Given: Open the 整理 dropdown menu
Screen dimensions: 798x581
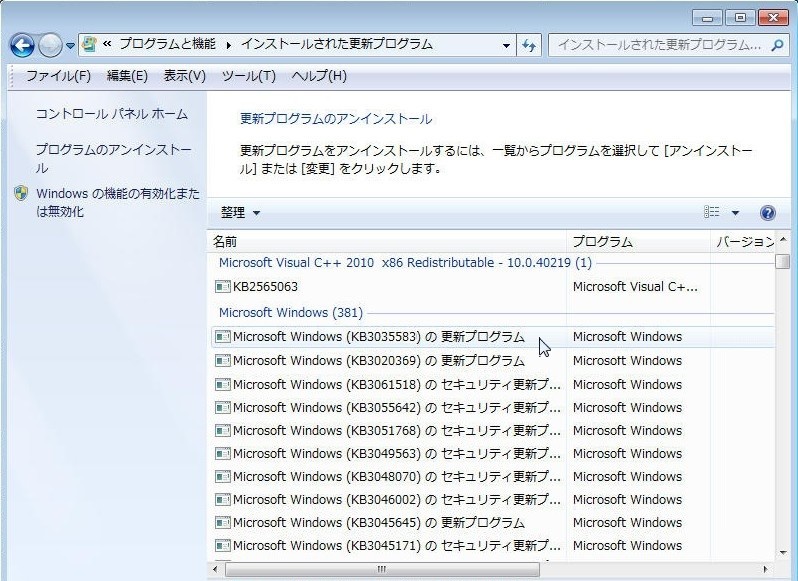Looking at the screenshot, I should pos(240,212).
